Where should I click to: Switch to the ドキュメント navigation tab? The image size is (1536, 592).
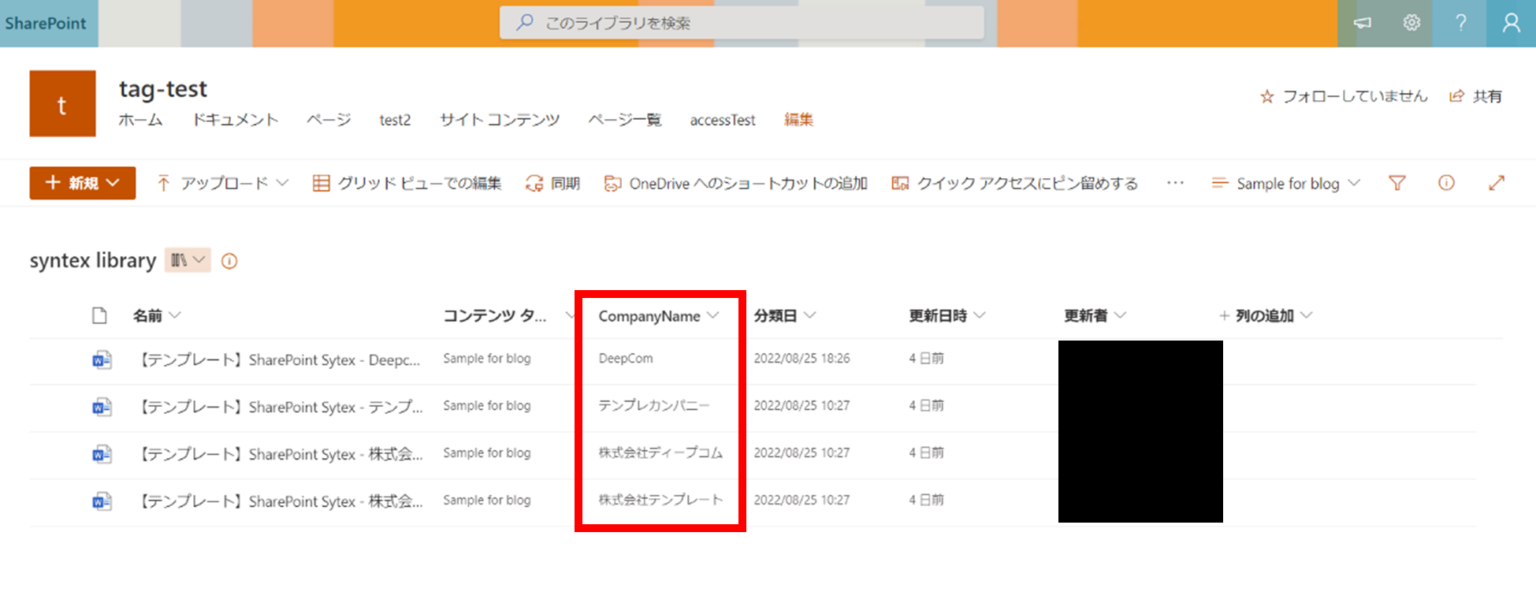tap(235, 120)
